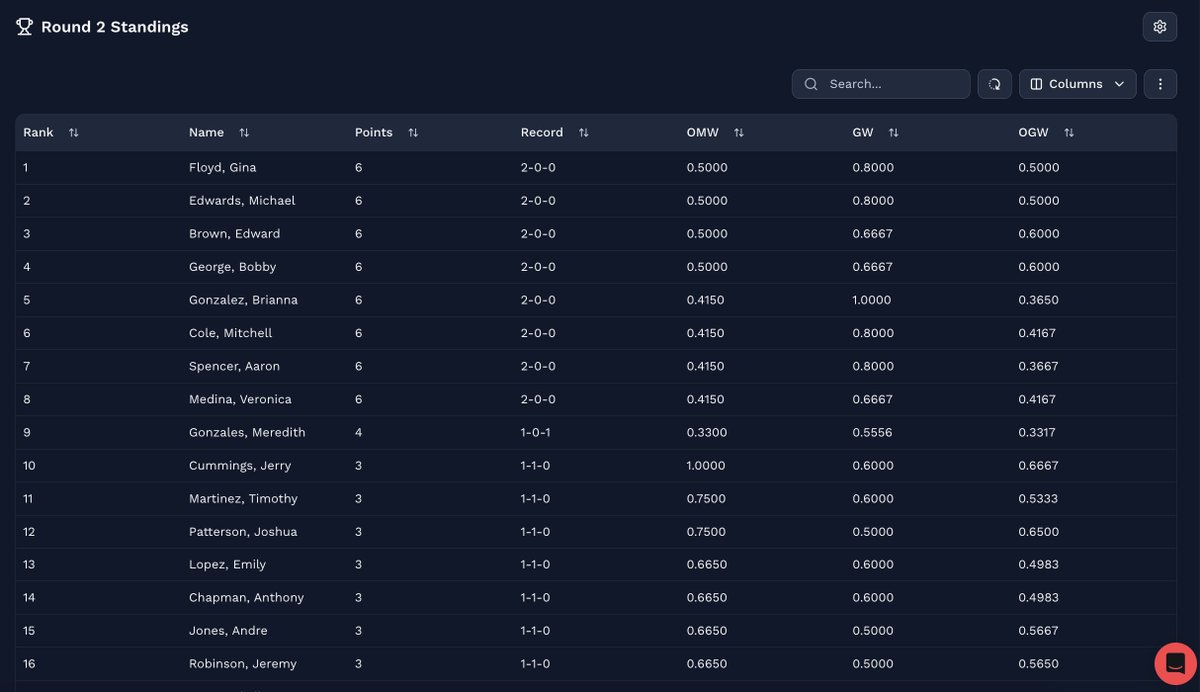1200x692 pixels.
Task: Open the red chat widget button
Action: [x=1176, y=664]
